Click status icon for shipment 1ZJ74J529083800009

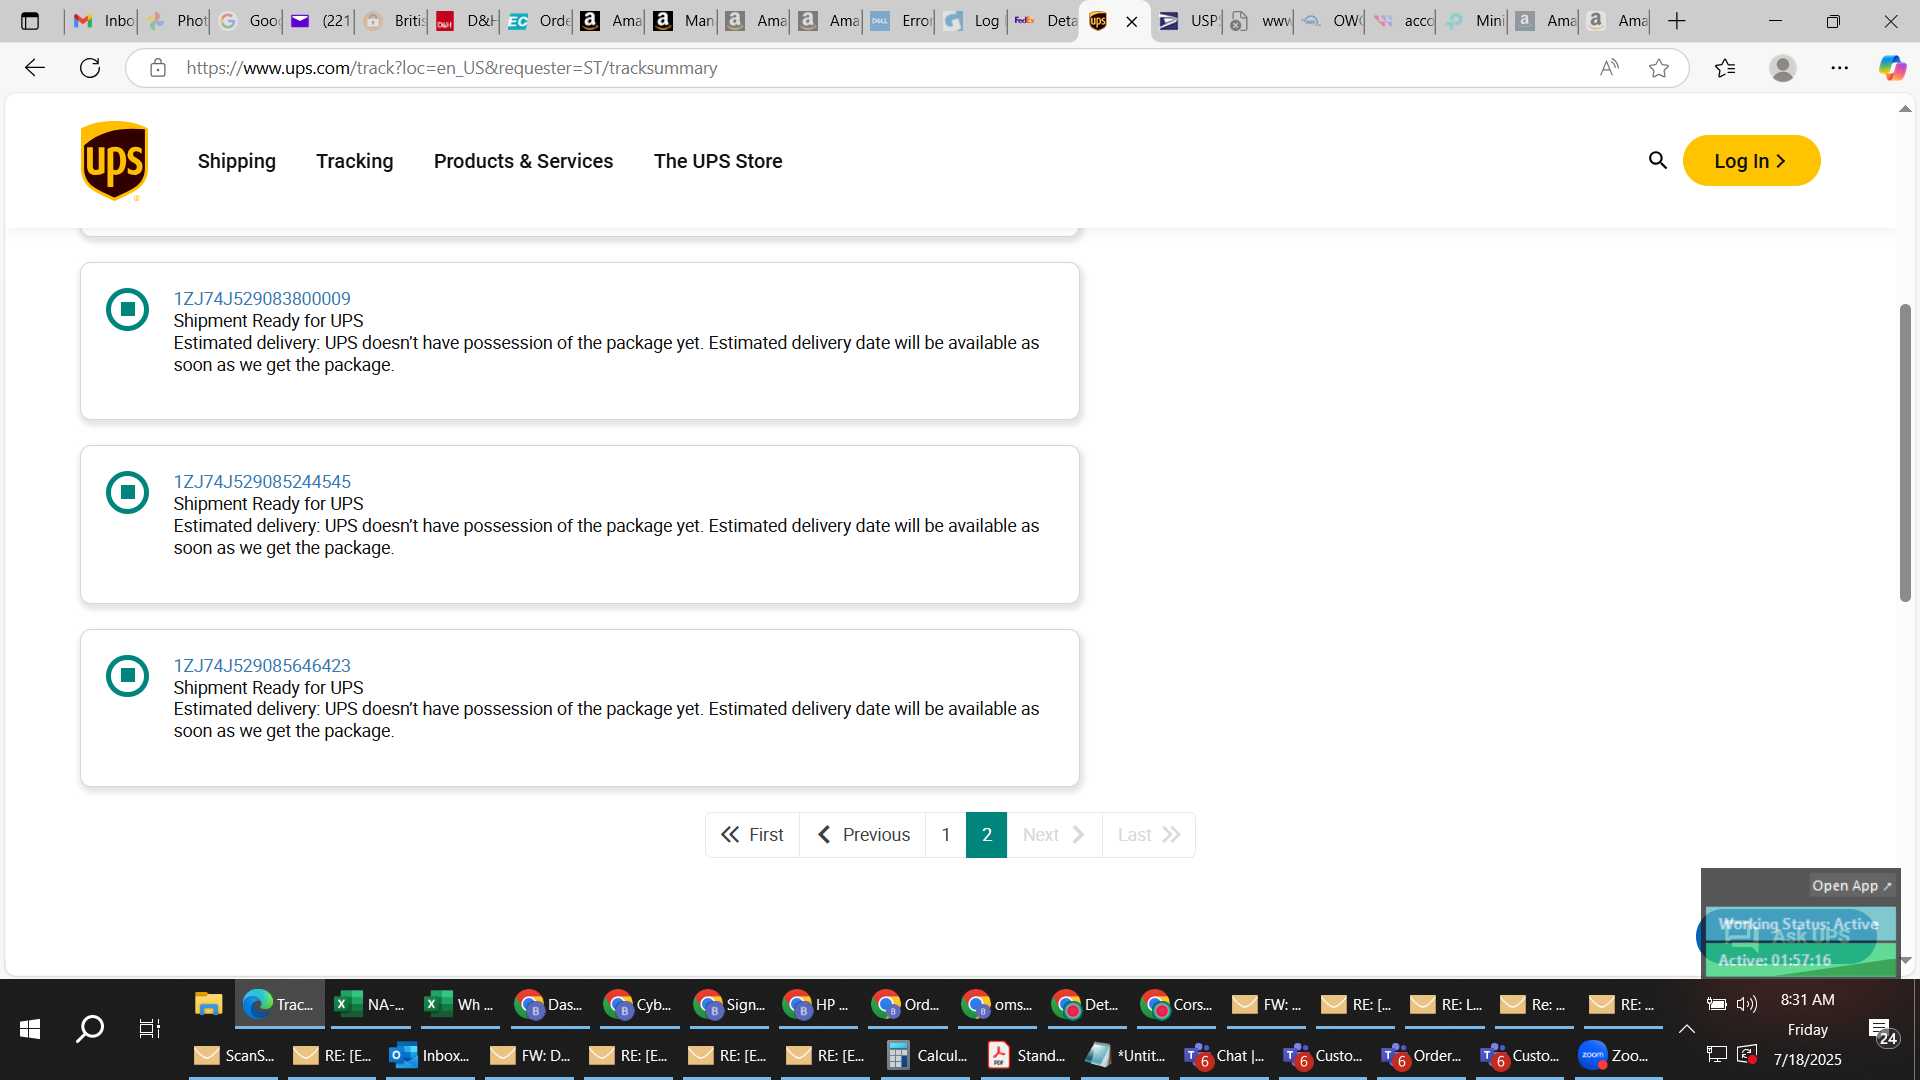(x=127, y=309)
